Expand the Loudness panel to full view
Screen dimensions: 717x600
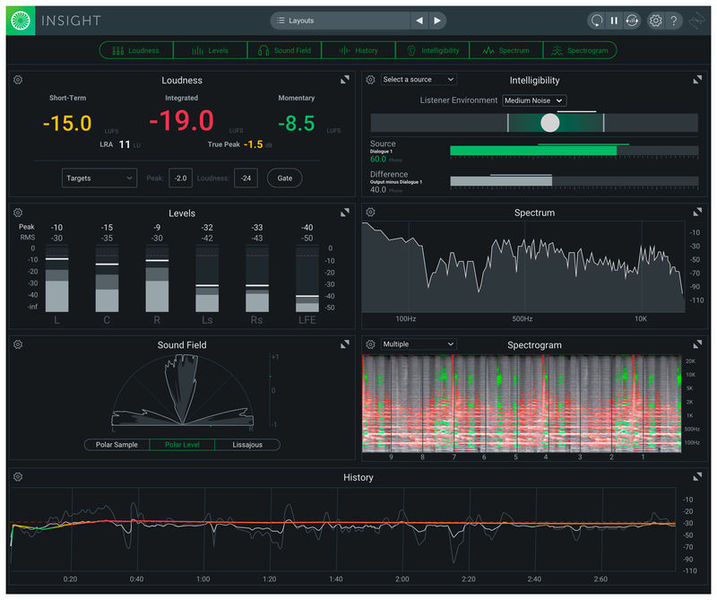pos(345,79)
